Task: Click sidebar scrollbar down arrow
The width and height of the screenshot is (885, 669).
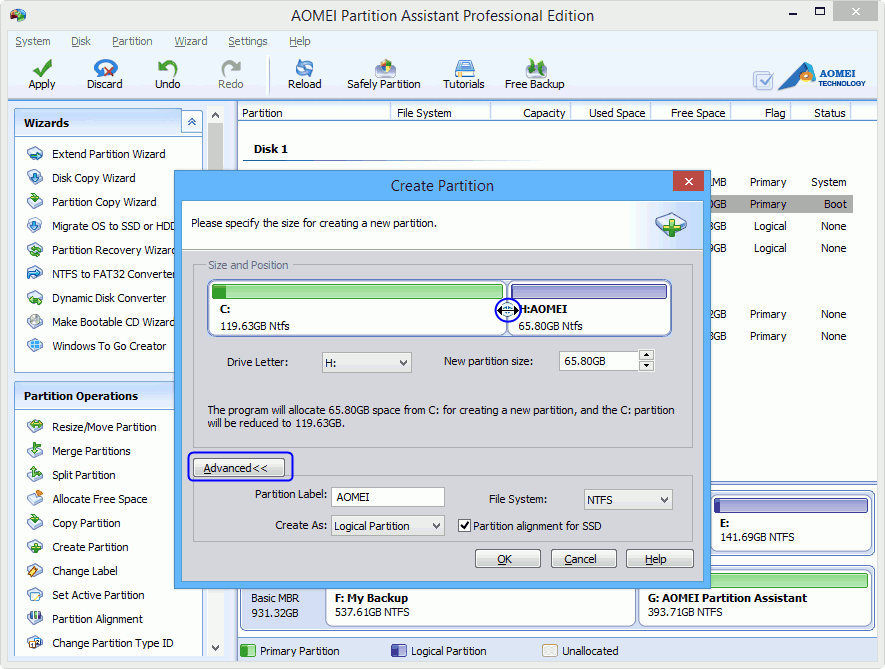Action: [x=215, y=648]
